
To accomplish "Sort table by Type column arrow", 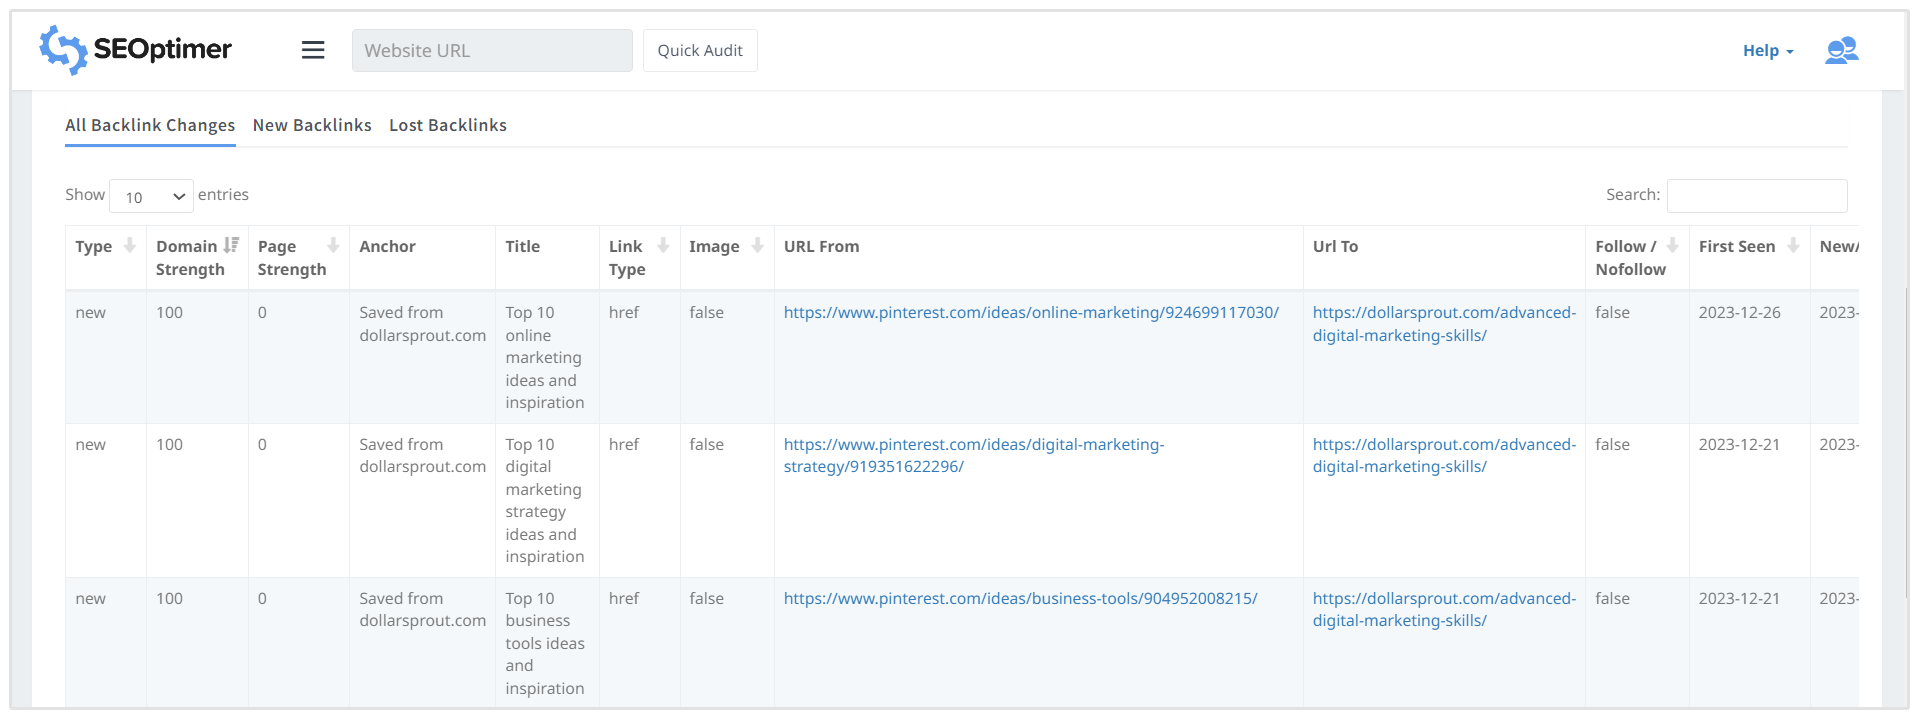I will pos(129,246).
